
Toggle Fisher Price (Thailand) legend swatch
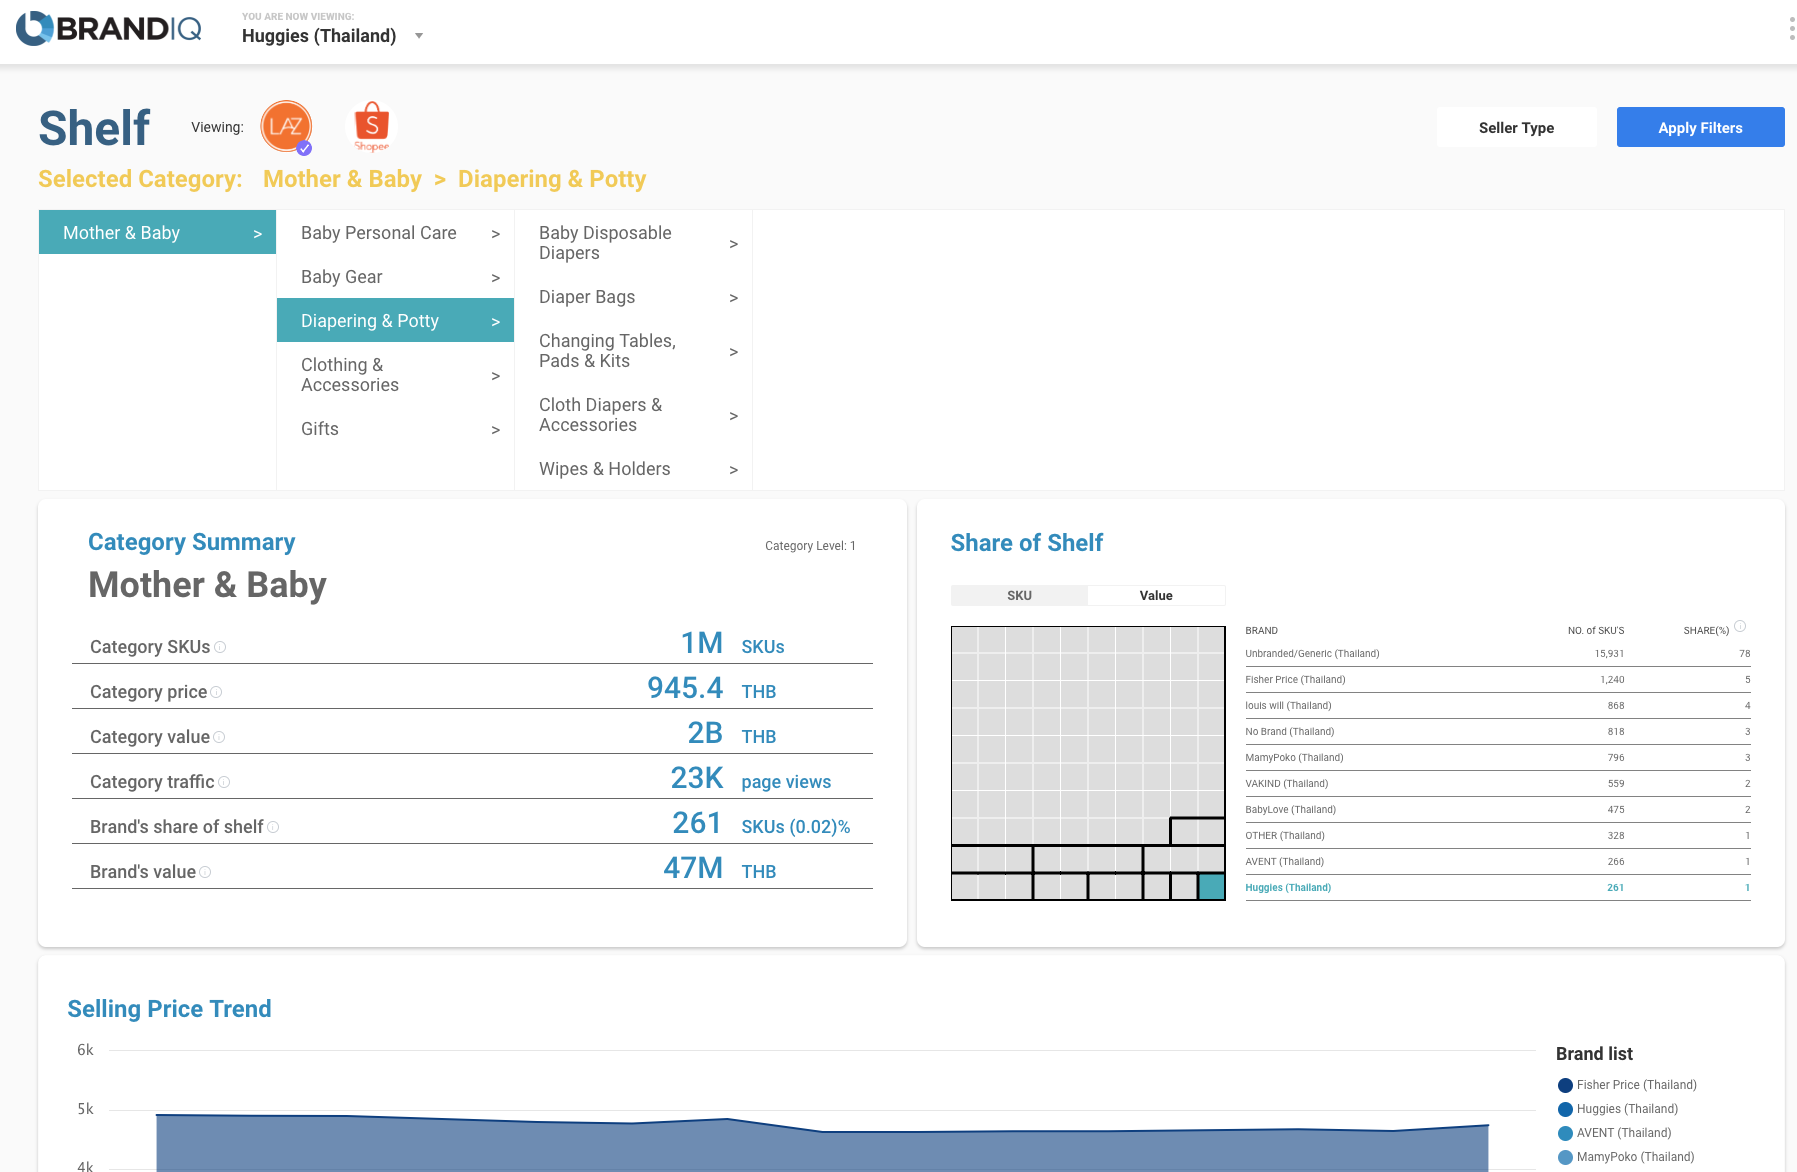tap(1565, 1085)
